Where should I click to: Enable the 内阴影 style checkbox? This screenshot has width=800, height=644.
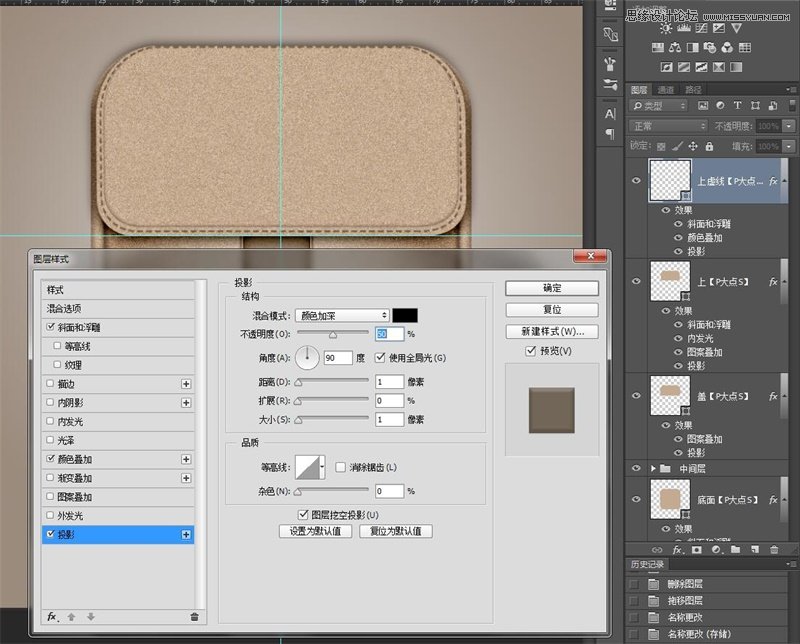click(50, 402)
